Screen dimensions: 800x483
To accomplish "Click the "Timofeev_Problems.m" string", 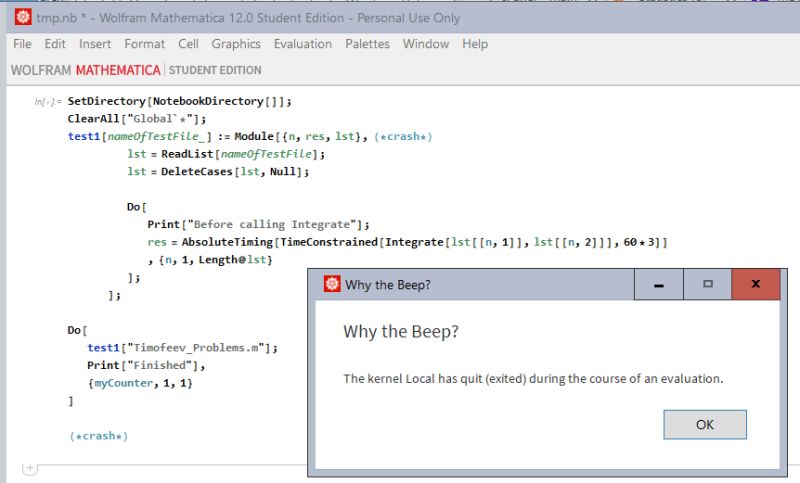I will point(198,348).
